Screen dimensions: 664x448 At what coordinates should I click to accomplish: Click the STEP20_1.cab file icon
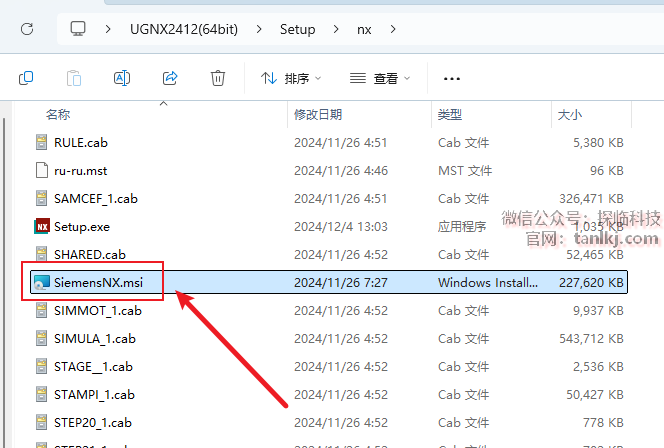tap(42, 422)
